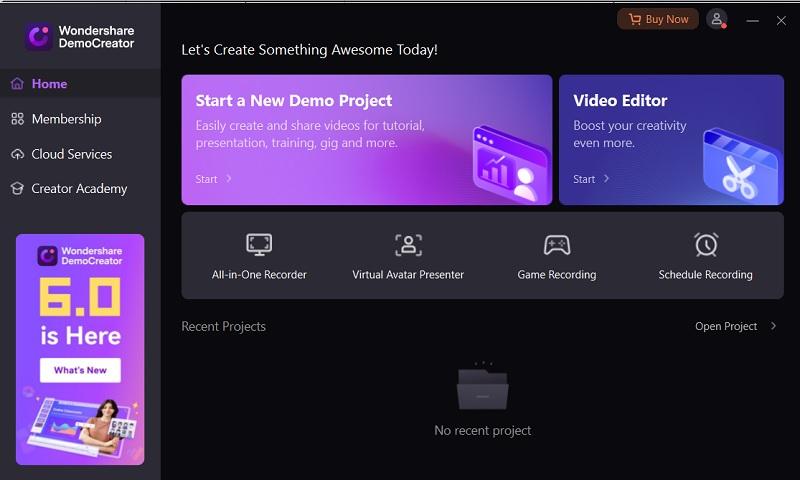Image resolution: width=800 pixels, height=480 pixels.
Task: Click Start under Video Editor
Action: click(x=584, y=179)
